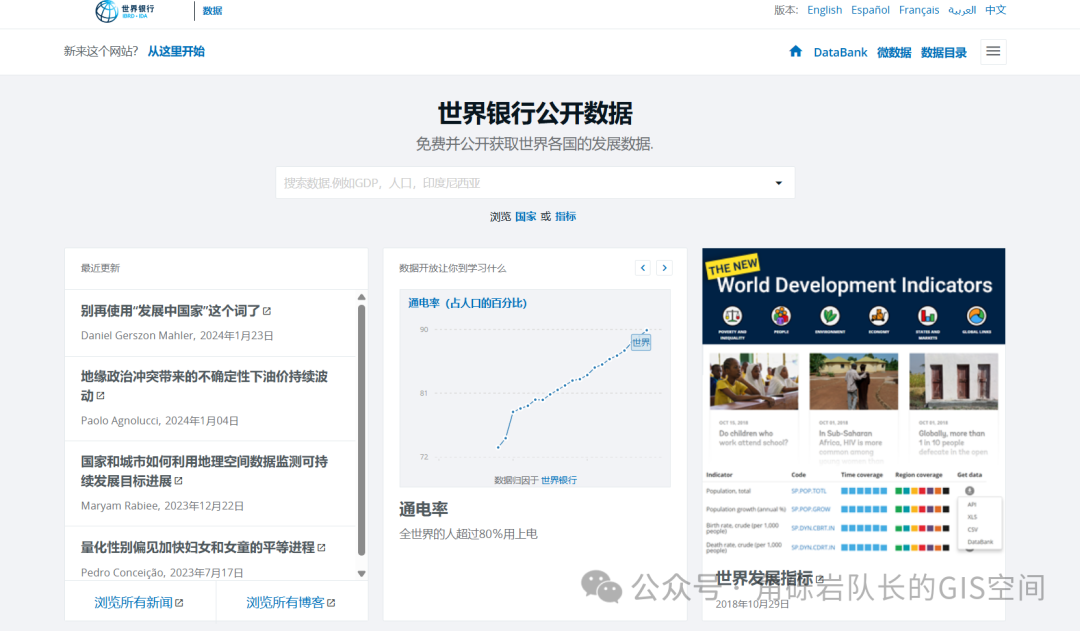The image size is (1080, 631).
Task: Open 数据目录 navigation link
Action: point(944,52)
